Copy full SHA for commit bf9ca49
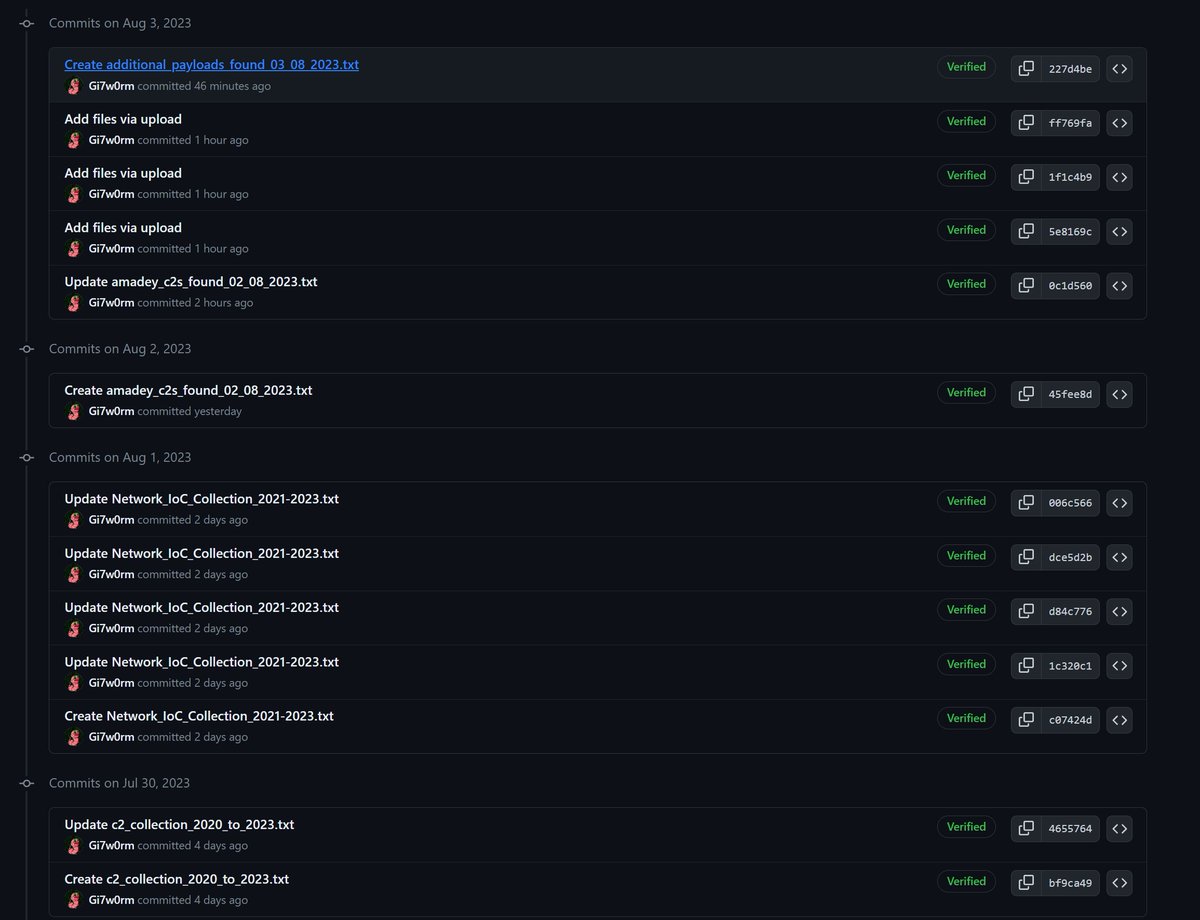1200x920 pixels. click(1026, 883)
